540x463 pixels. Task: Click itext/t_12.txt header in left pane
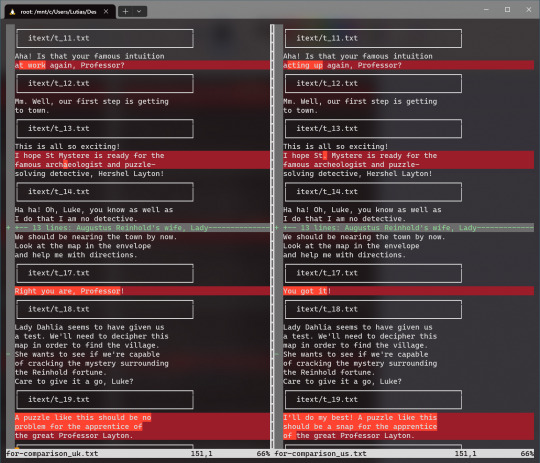click(105, 83)
